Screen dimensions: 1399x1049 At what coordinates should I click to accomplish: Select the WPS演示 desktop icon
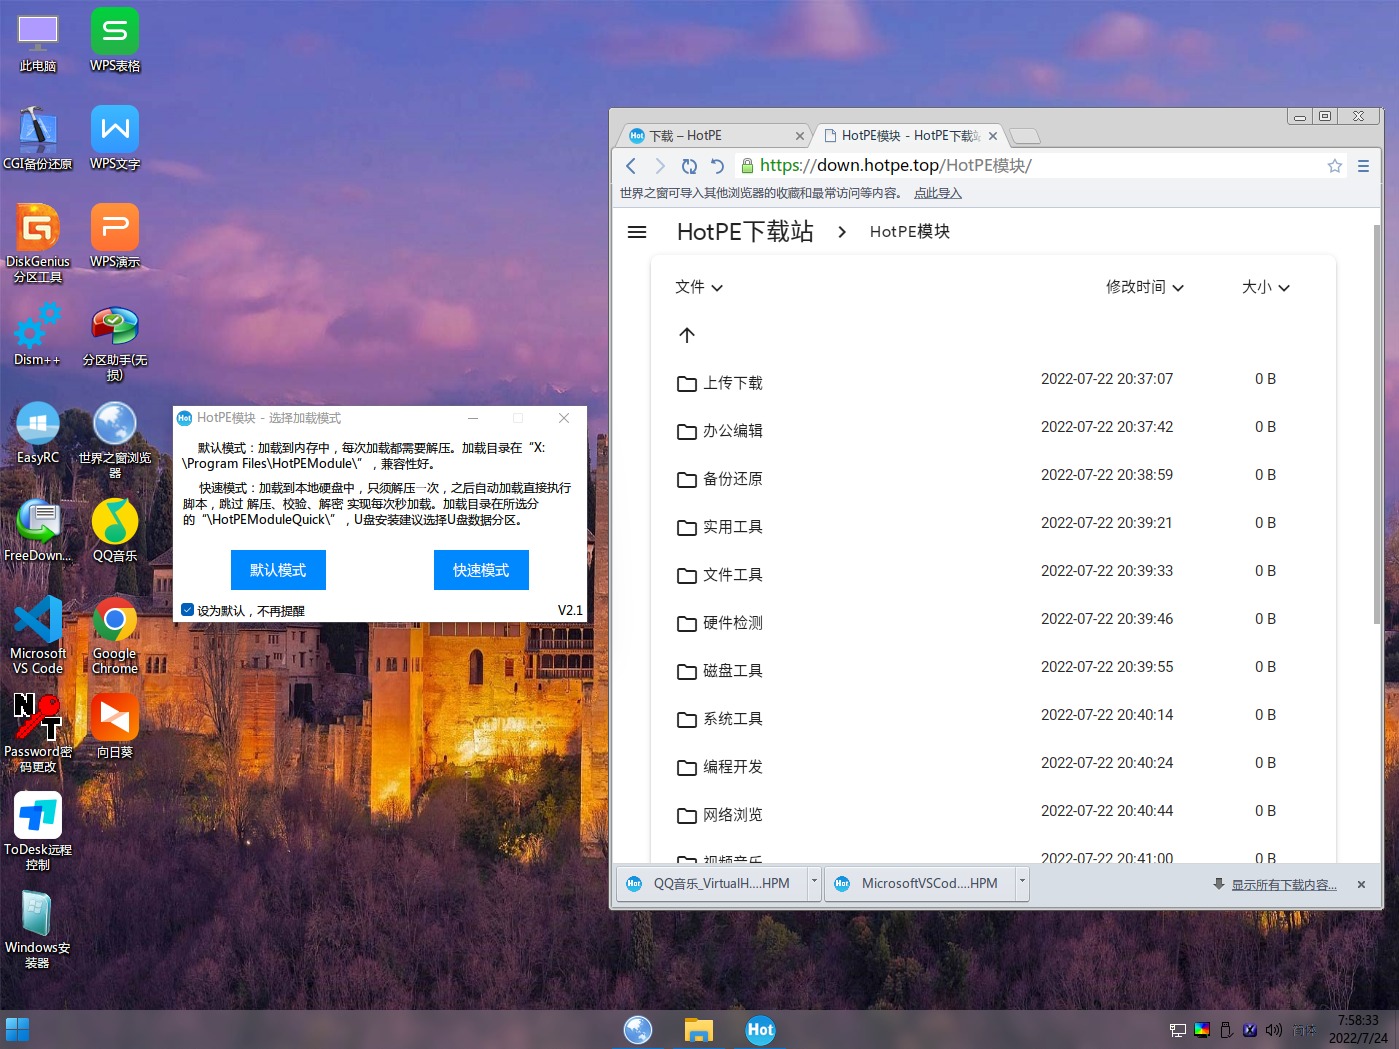115,238
